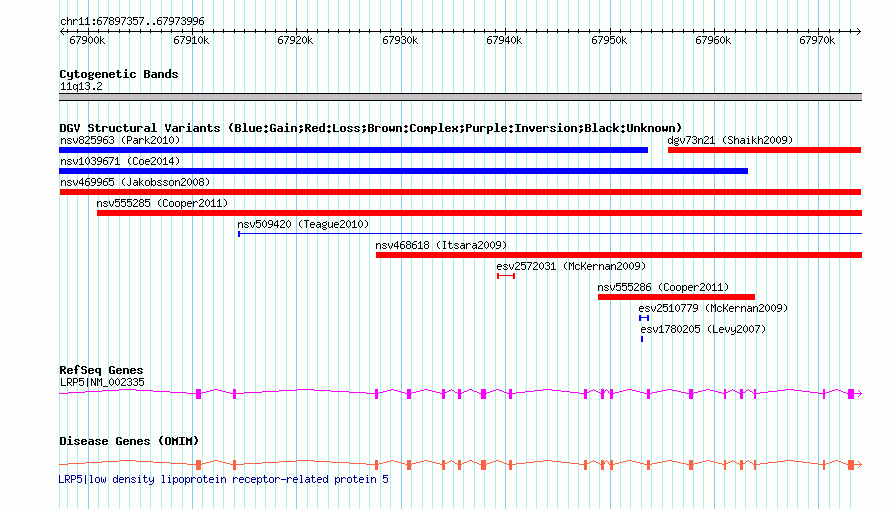Click the RefSeq Genes track heading

[x=101, y=370]
